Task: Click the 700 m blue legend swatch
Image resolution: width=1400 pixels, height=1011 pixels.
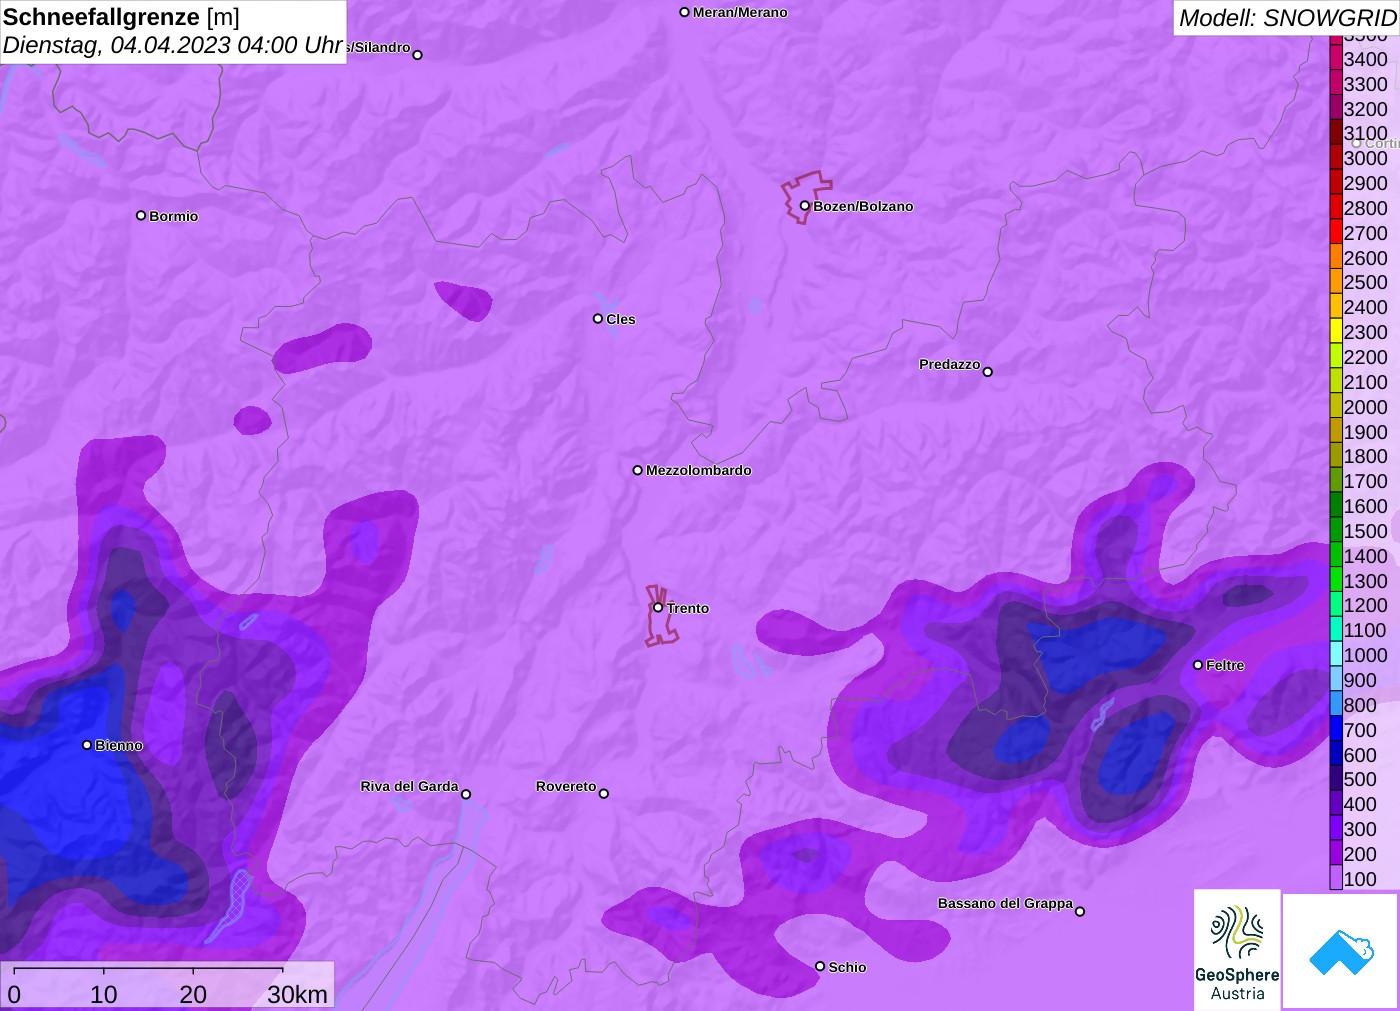Action: [1336, 729]
